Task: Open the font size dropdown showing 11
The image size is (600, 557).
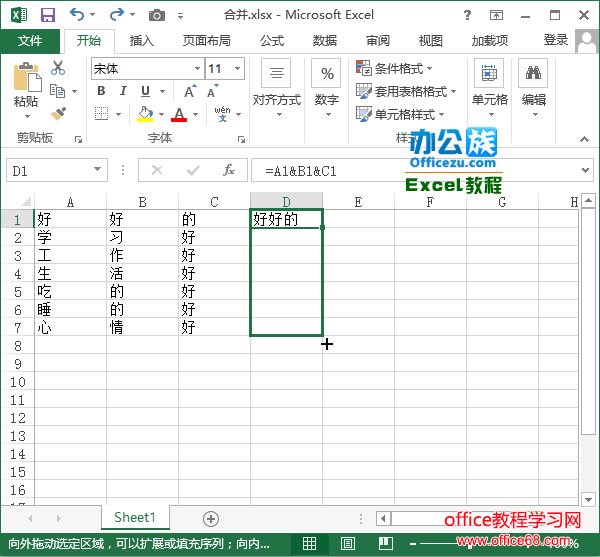Action: (x=237, y=68)
